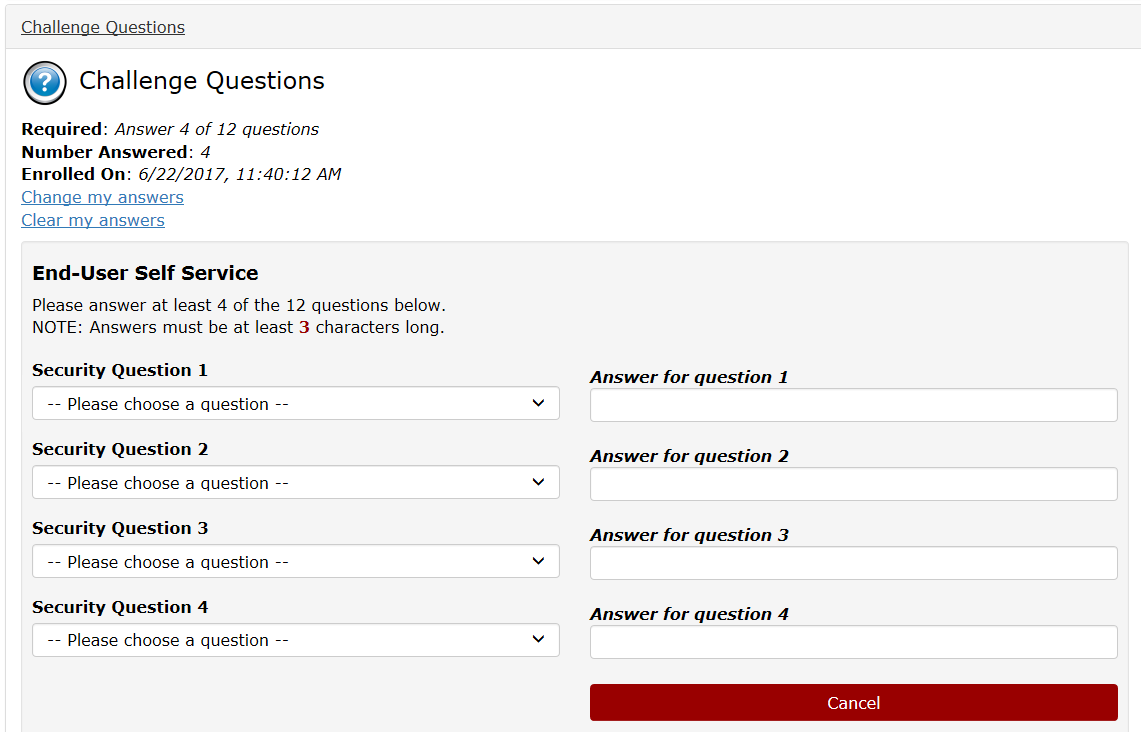
Task: Click the Answer for question 4 label
Action: [689, 614]
